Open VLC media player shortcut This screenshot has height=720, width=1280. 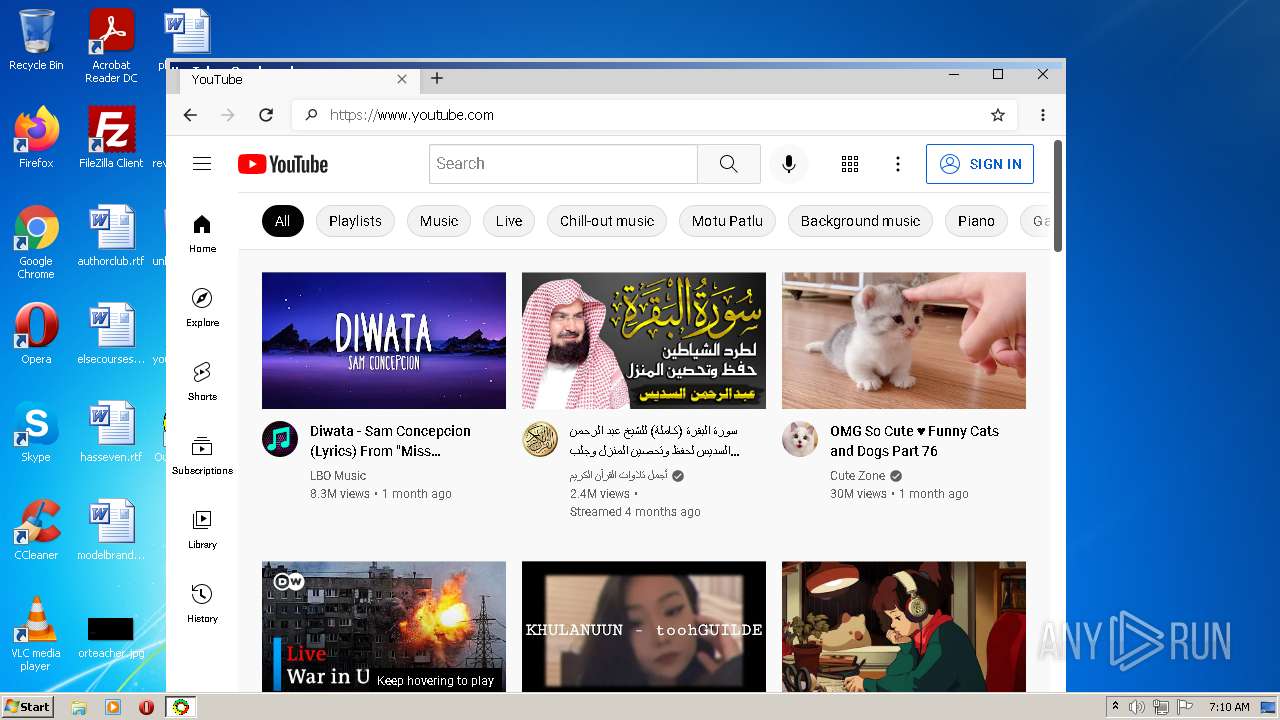pos(36,635)
